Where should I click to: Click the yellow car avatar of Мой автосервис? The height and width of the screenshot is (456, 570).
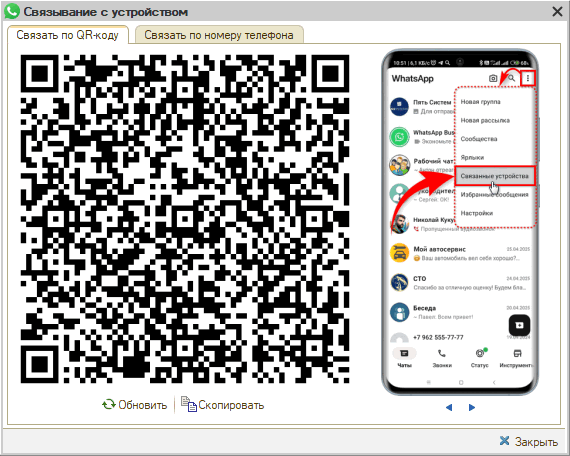[400, 253]
